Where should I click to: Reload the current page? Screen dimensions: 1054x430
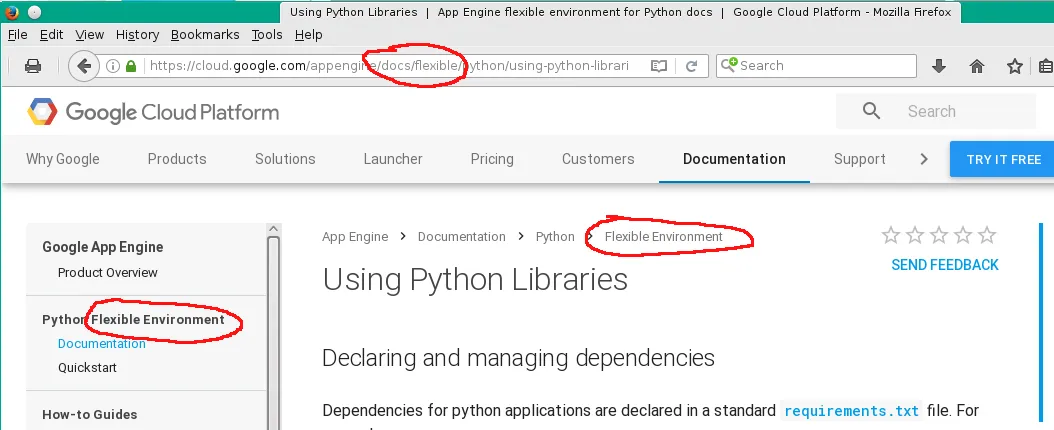(690, 66)
